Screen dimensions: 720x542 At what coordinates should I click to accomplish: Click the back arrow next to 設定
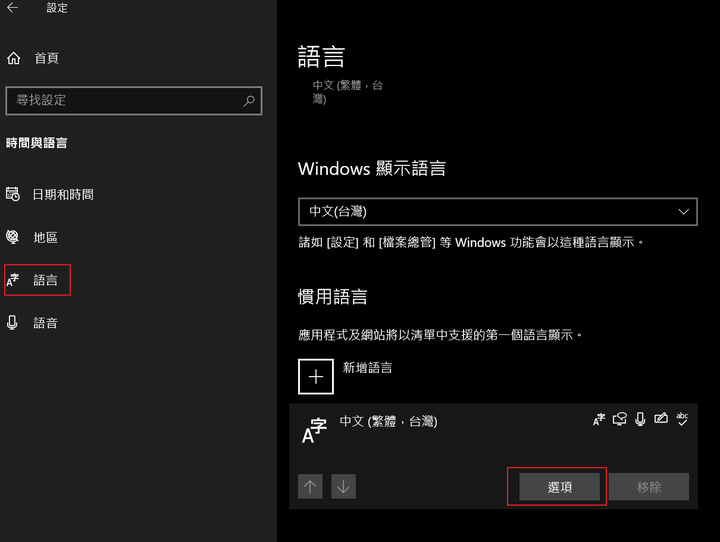[x=13, y=7]
